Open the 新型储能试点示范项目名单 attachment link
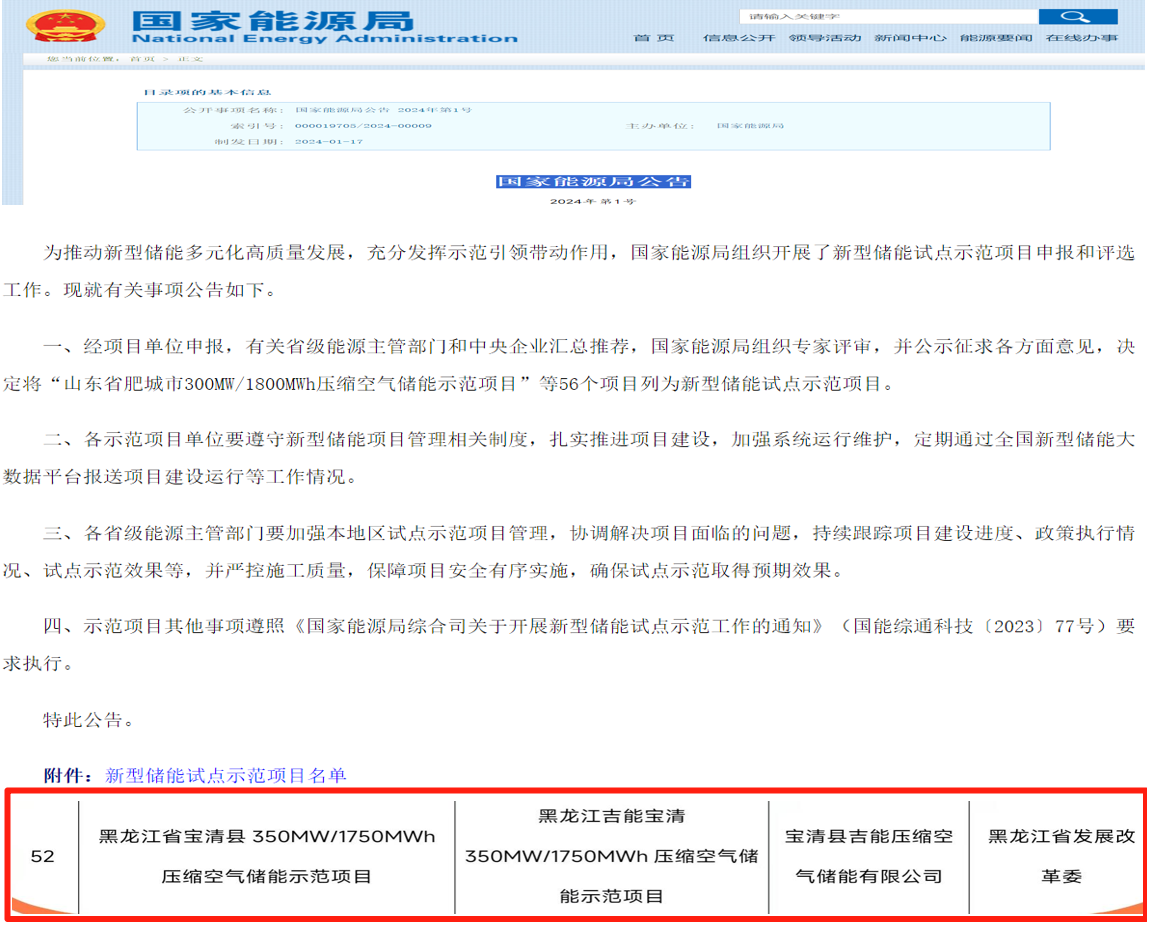 (x=225, y=775)
